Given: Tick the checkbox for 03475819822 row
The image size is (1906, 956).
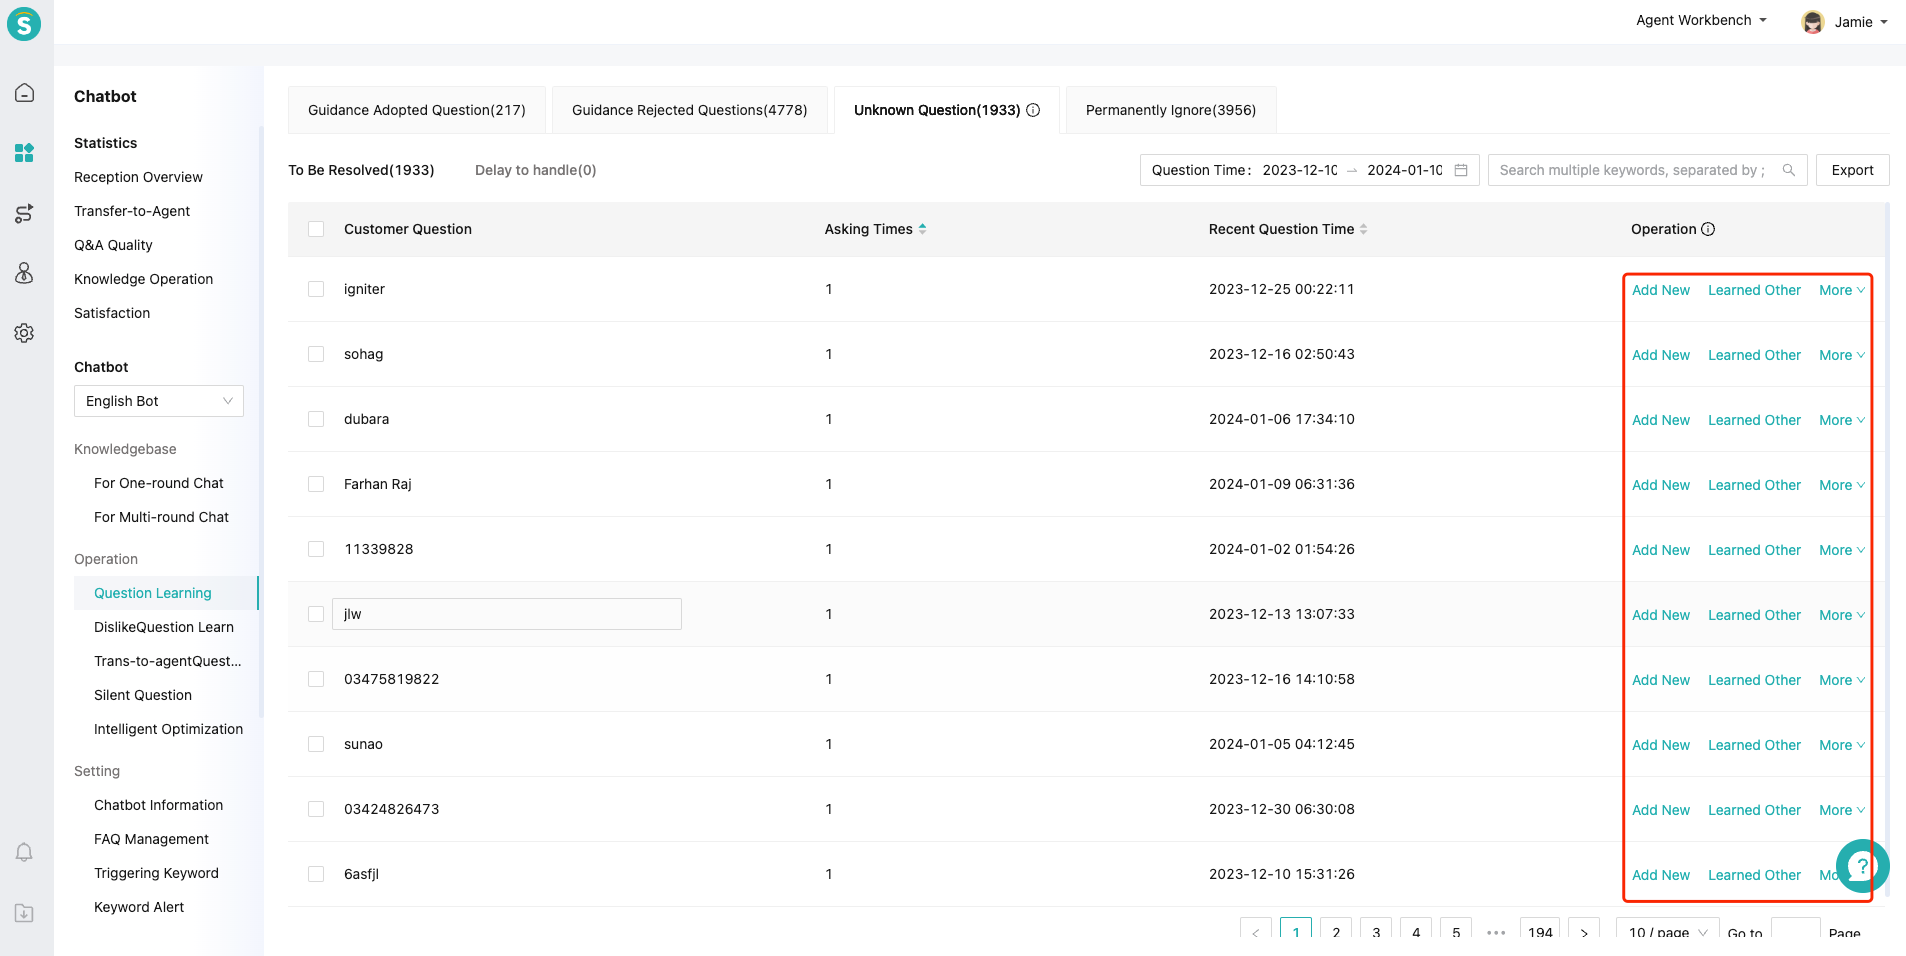Looking at the screenshot, I should 316,679.
